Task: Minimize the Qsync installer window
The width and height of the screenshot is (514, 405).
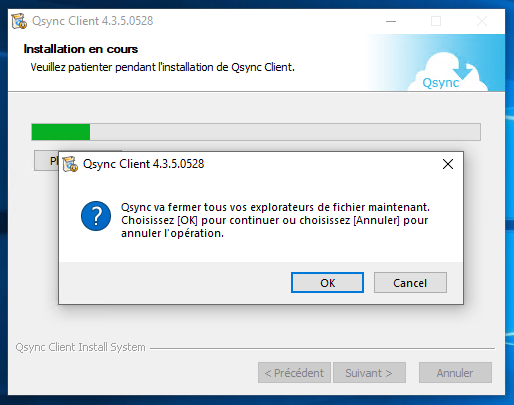Action: point(391,21)
